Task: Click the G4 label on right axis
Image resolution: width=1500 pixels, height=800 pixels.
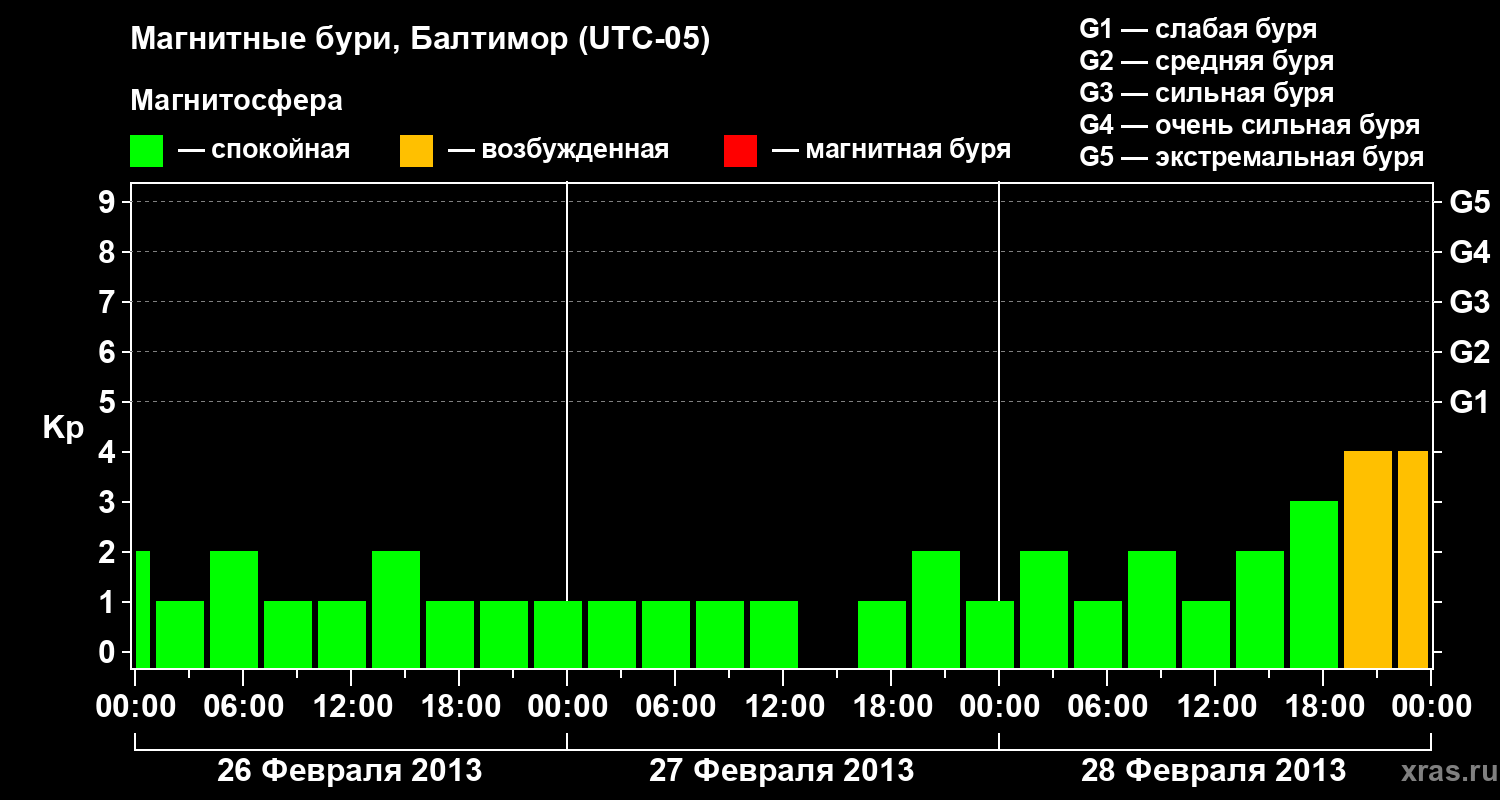Action: (x=1469, y=252)
